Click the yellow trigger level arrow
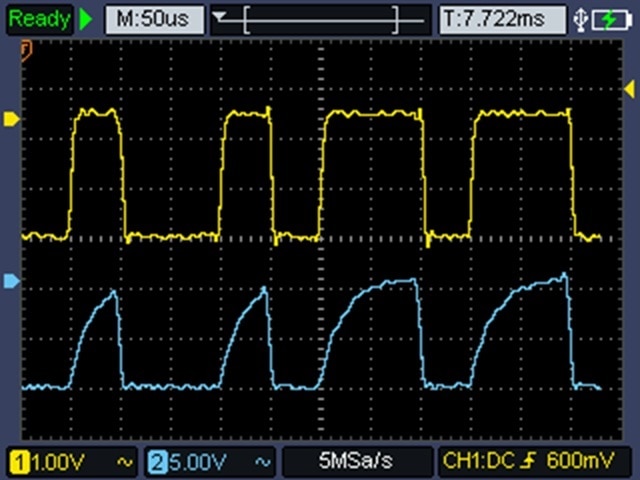 click(630, 89)
